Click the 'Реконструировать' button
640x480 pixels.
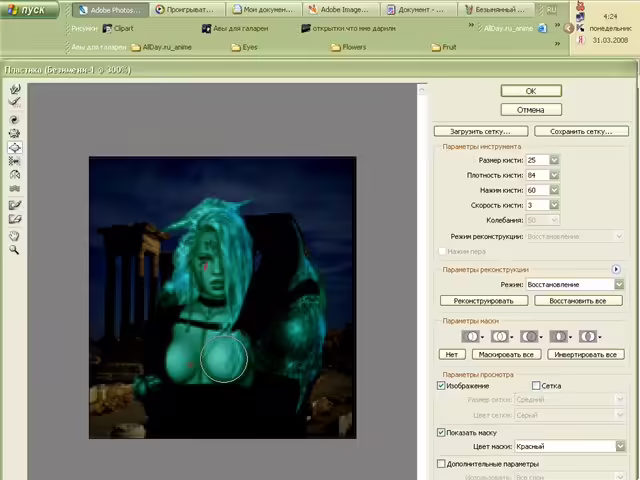[484, 301]
